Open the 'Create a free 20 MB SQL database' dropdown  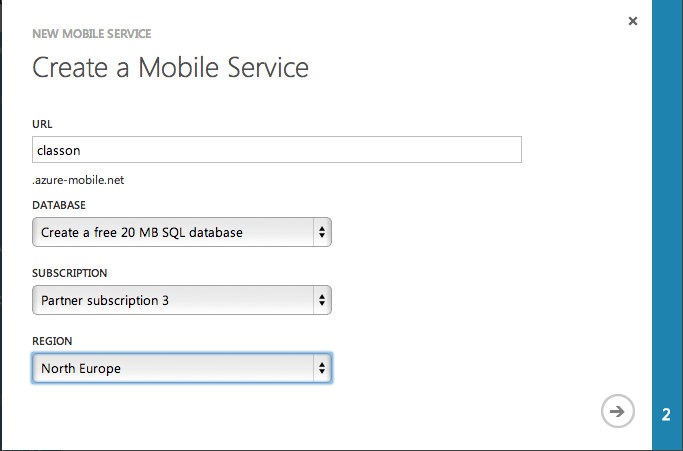180,233
